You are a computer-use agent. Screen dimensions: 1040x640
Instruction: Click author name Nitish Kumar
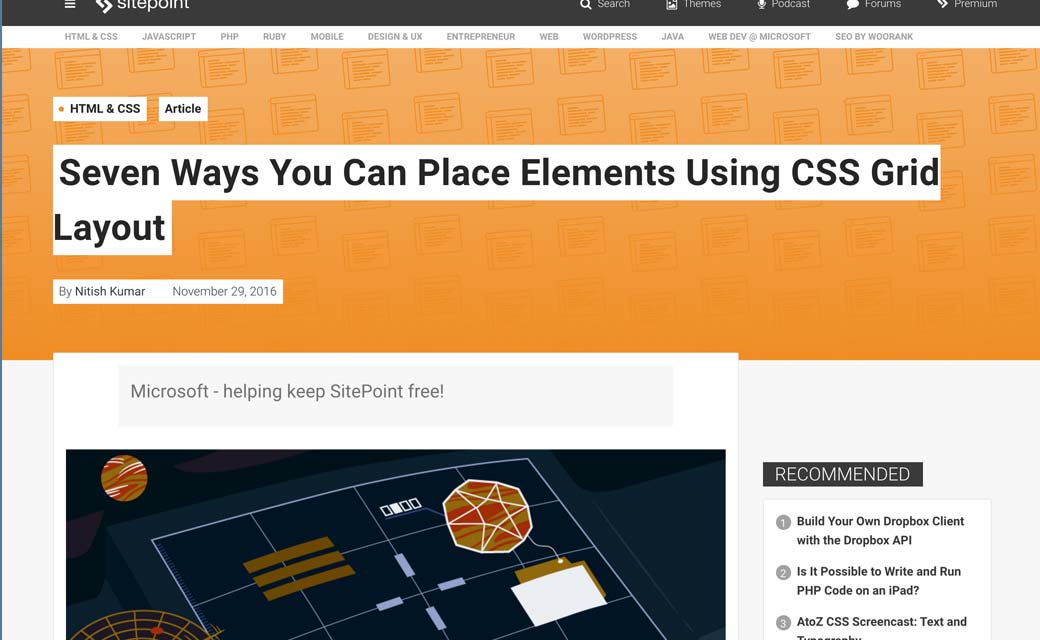pos(110,292)
